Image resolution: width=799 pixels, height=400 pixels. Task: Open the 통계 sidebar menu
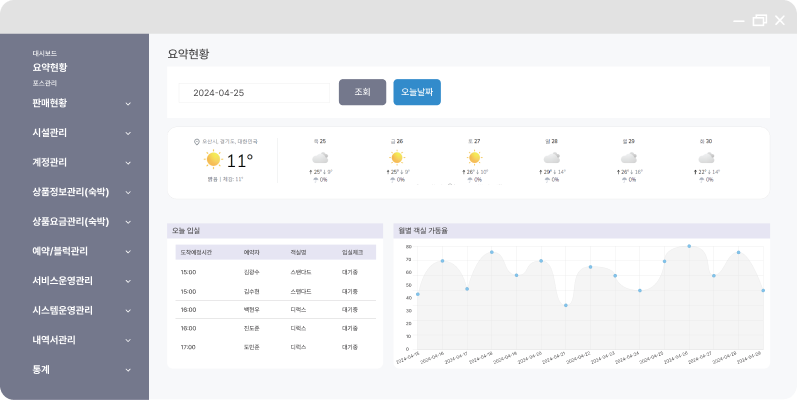(41, 369)
